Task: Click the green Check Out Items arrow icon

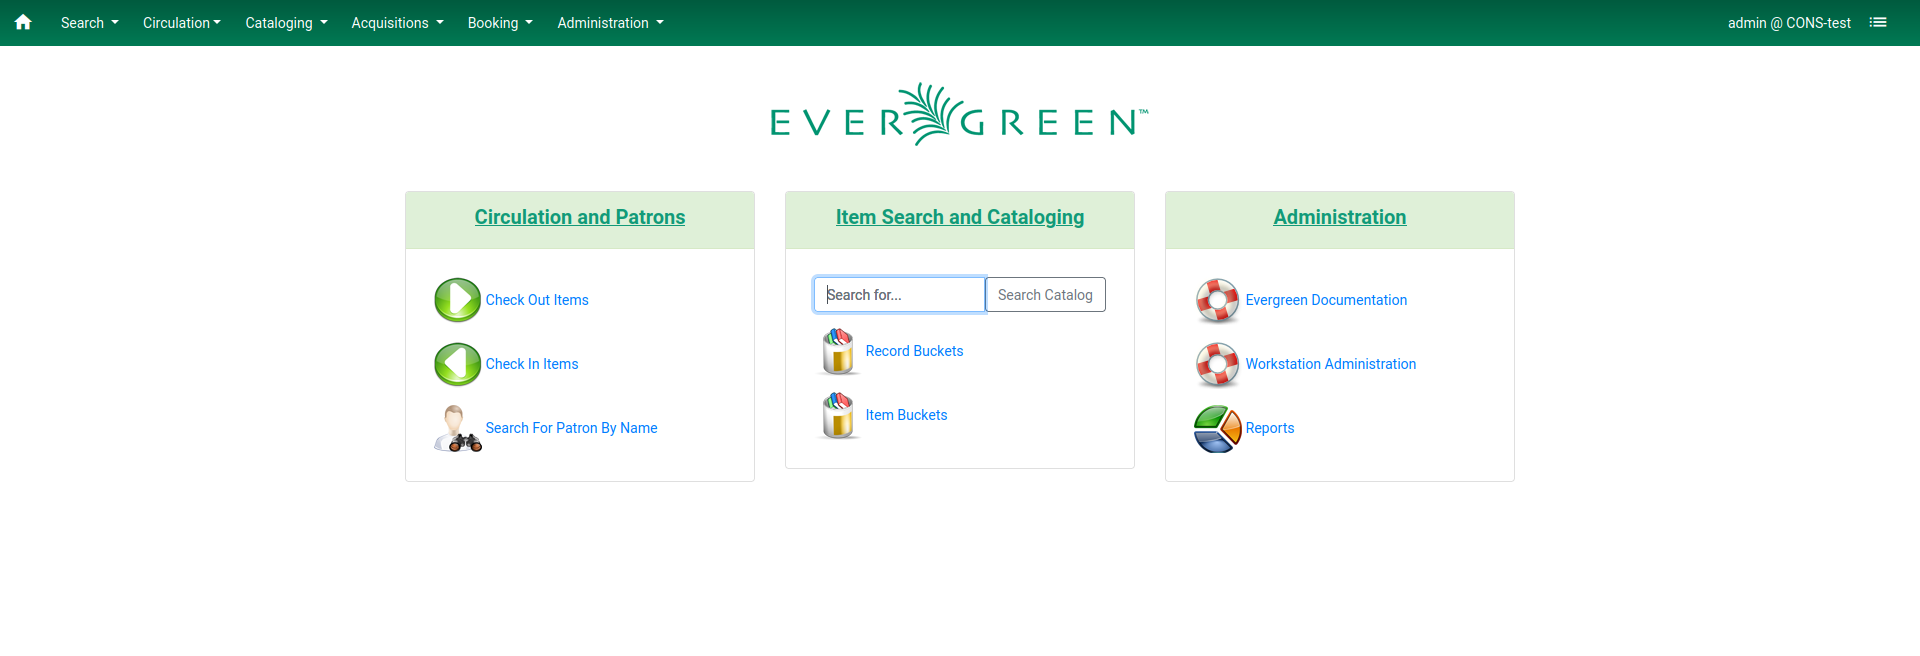Action: (457, 300)
